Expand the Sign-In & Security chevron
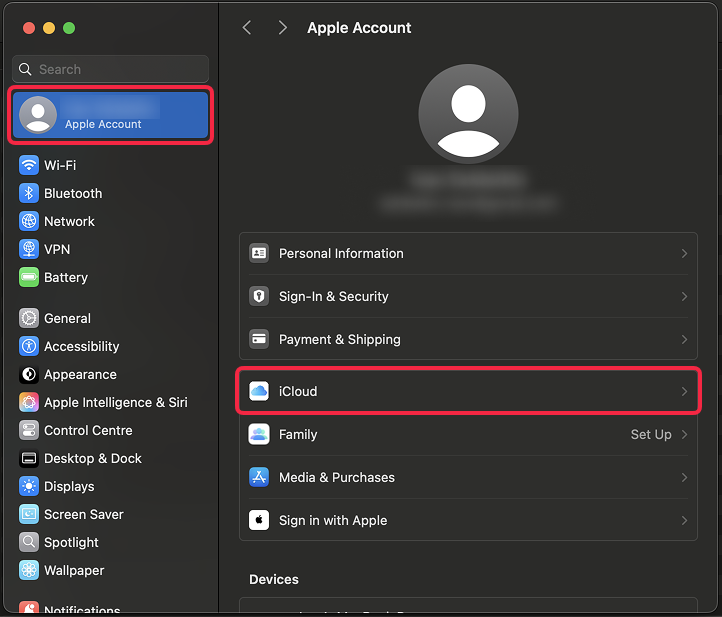The image size is (722, 617). pos(684,297)
